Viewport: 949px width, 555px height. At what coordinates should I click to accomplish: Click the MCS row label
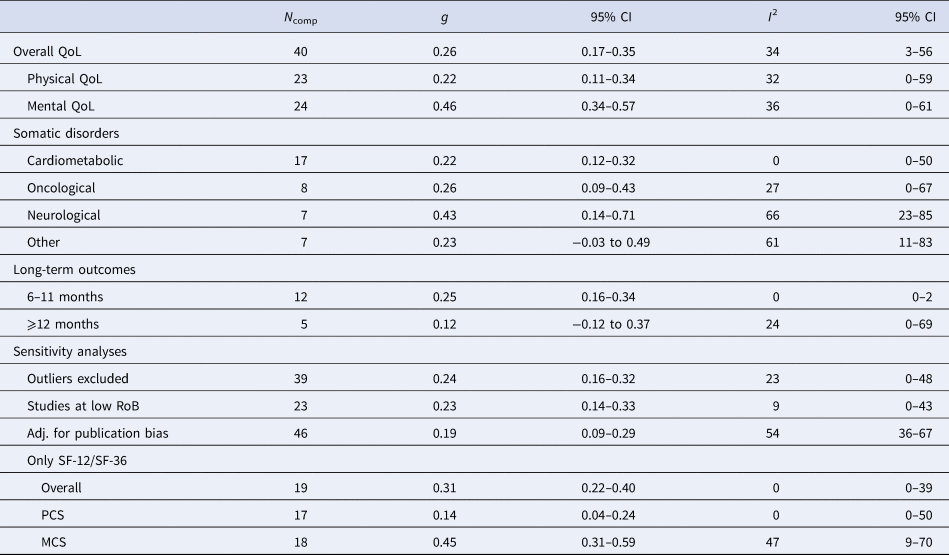[55, 541]
